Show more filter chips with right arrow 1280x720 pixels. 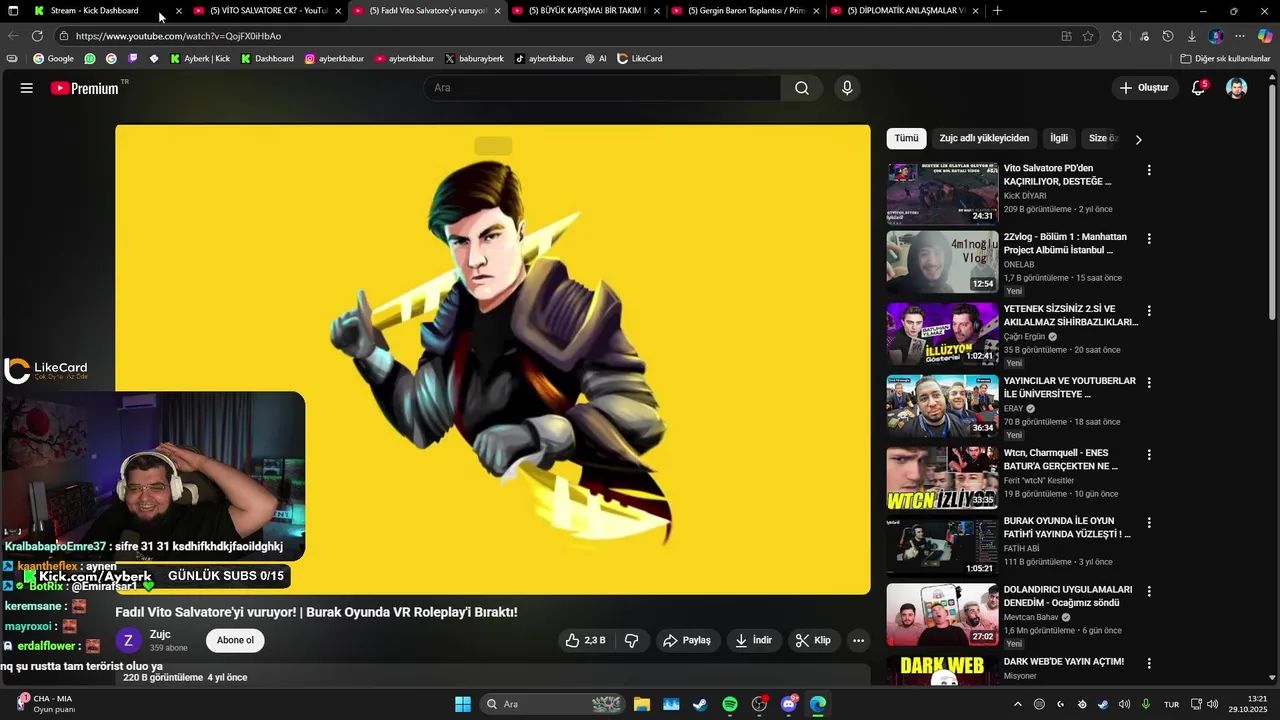click(1138, 139)
